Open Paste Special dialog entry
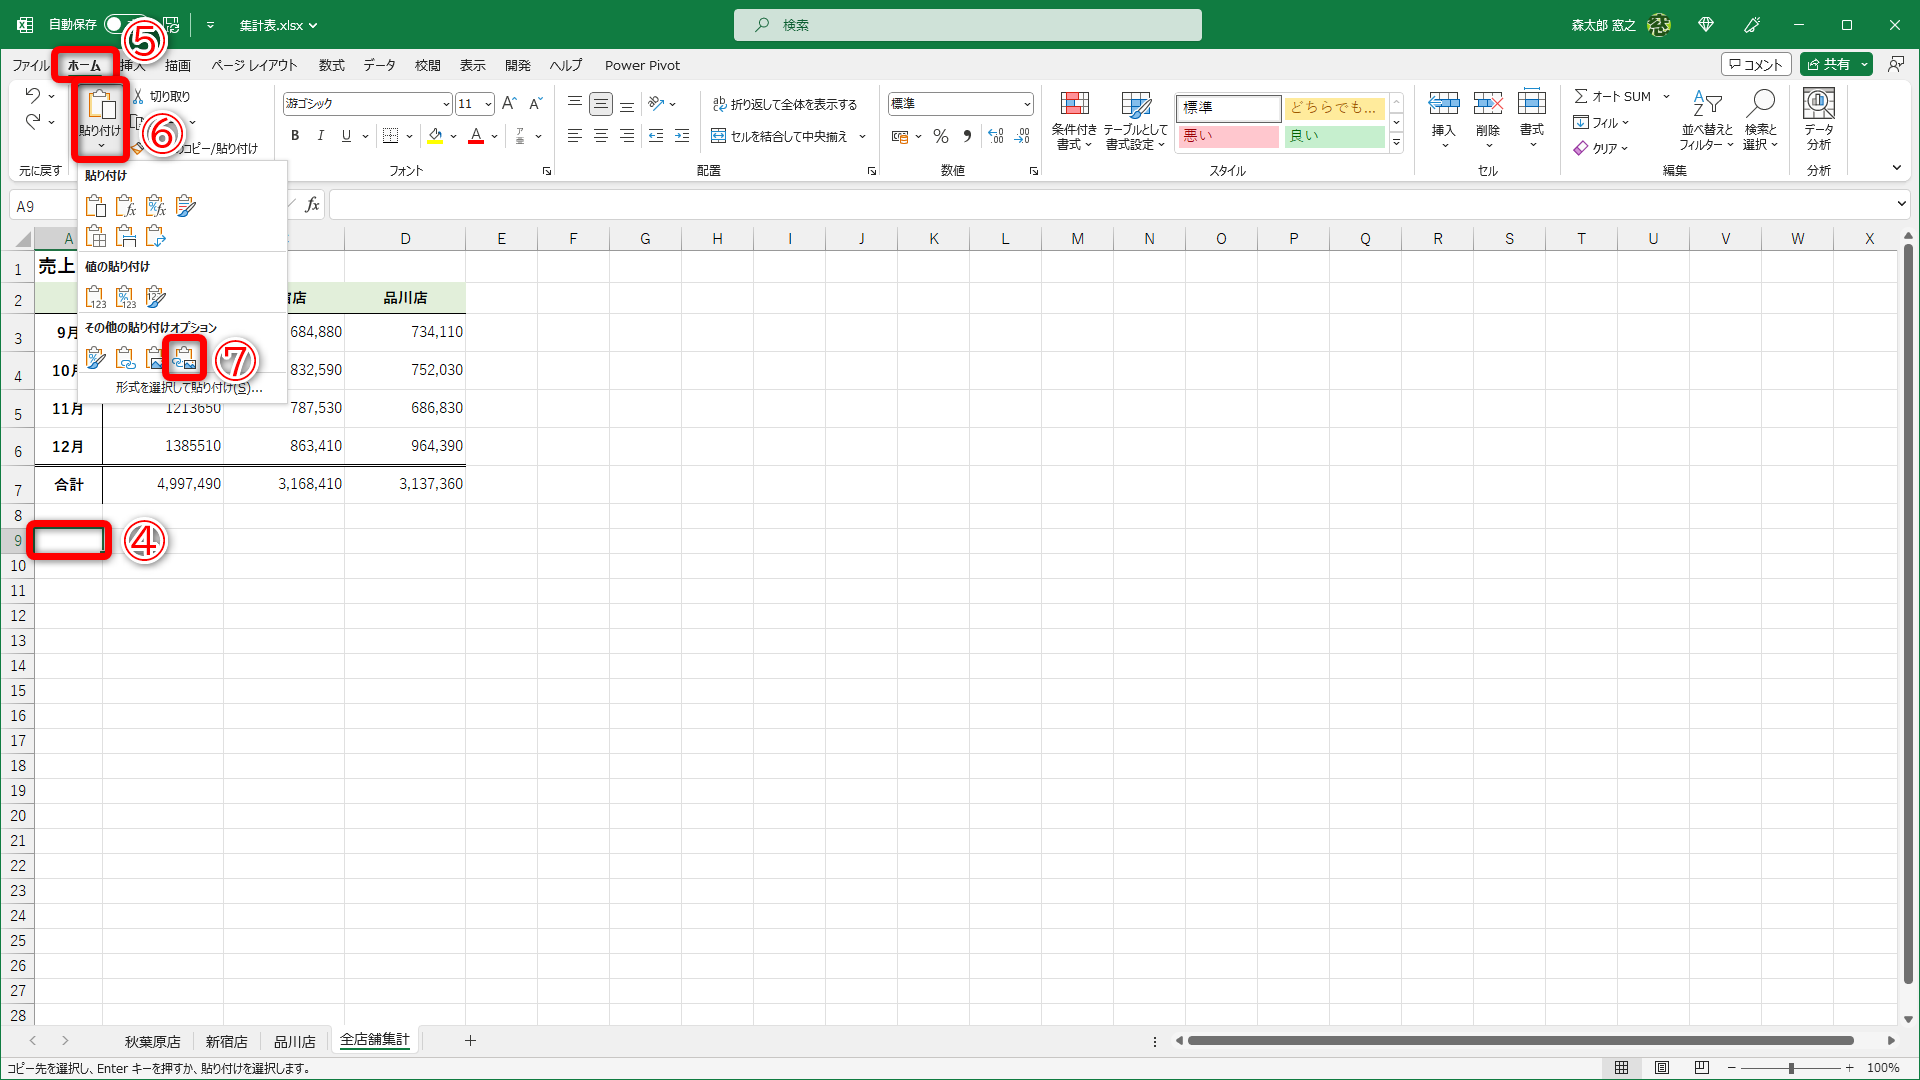The width and height of the screenshot is (1920, 1080). point(188,388)
